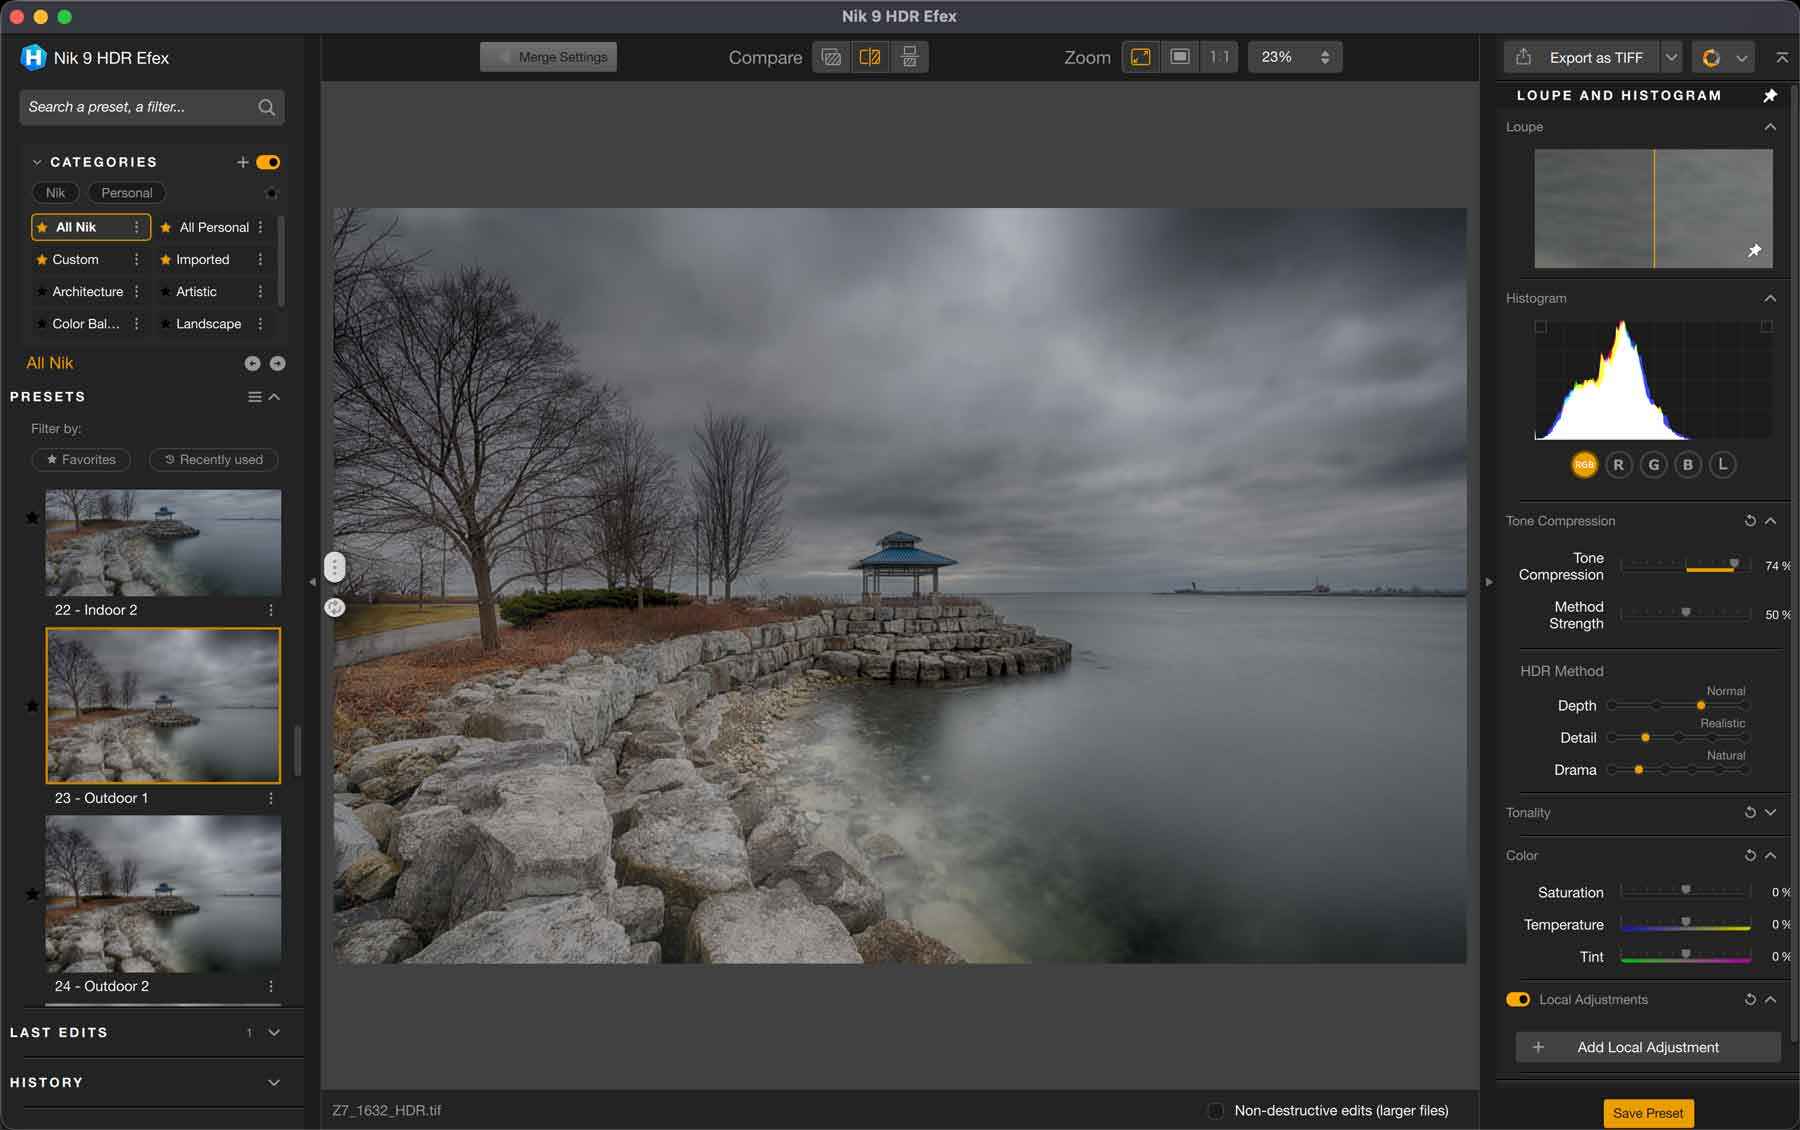Open the Export as TIFF dropdown arrow

(1671, 58)
